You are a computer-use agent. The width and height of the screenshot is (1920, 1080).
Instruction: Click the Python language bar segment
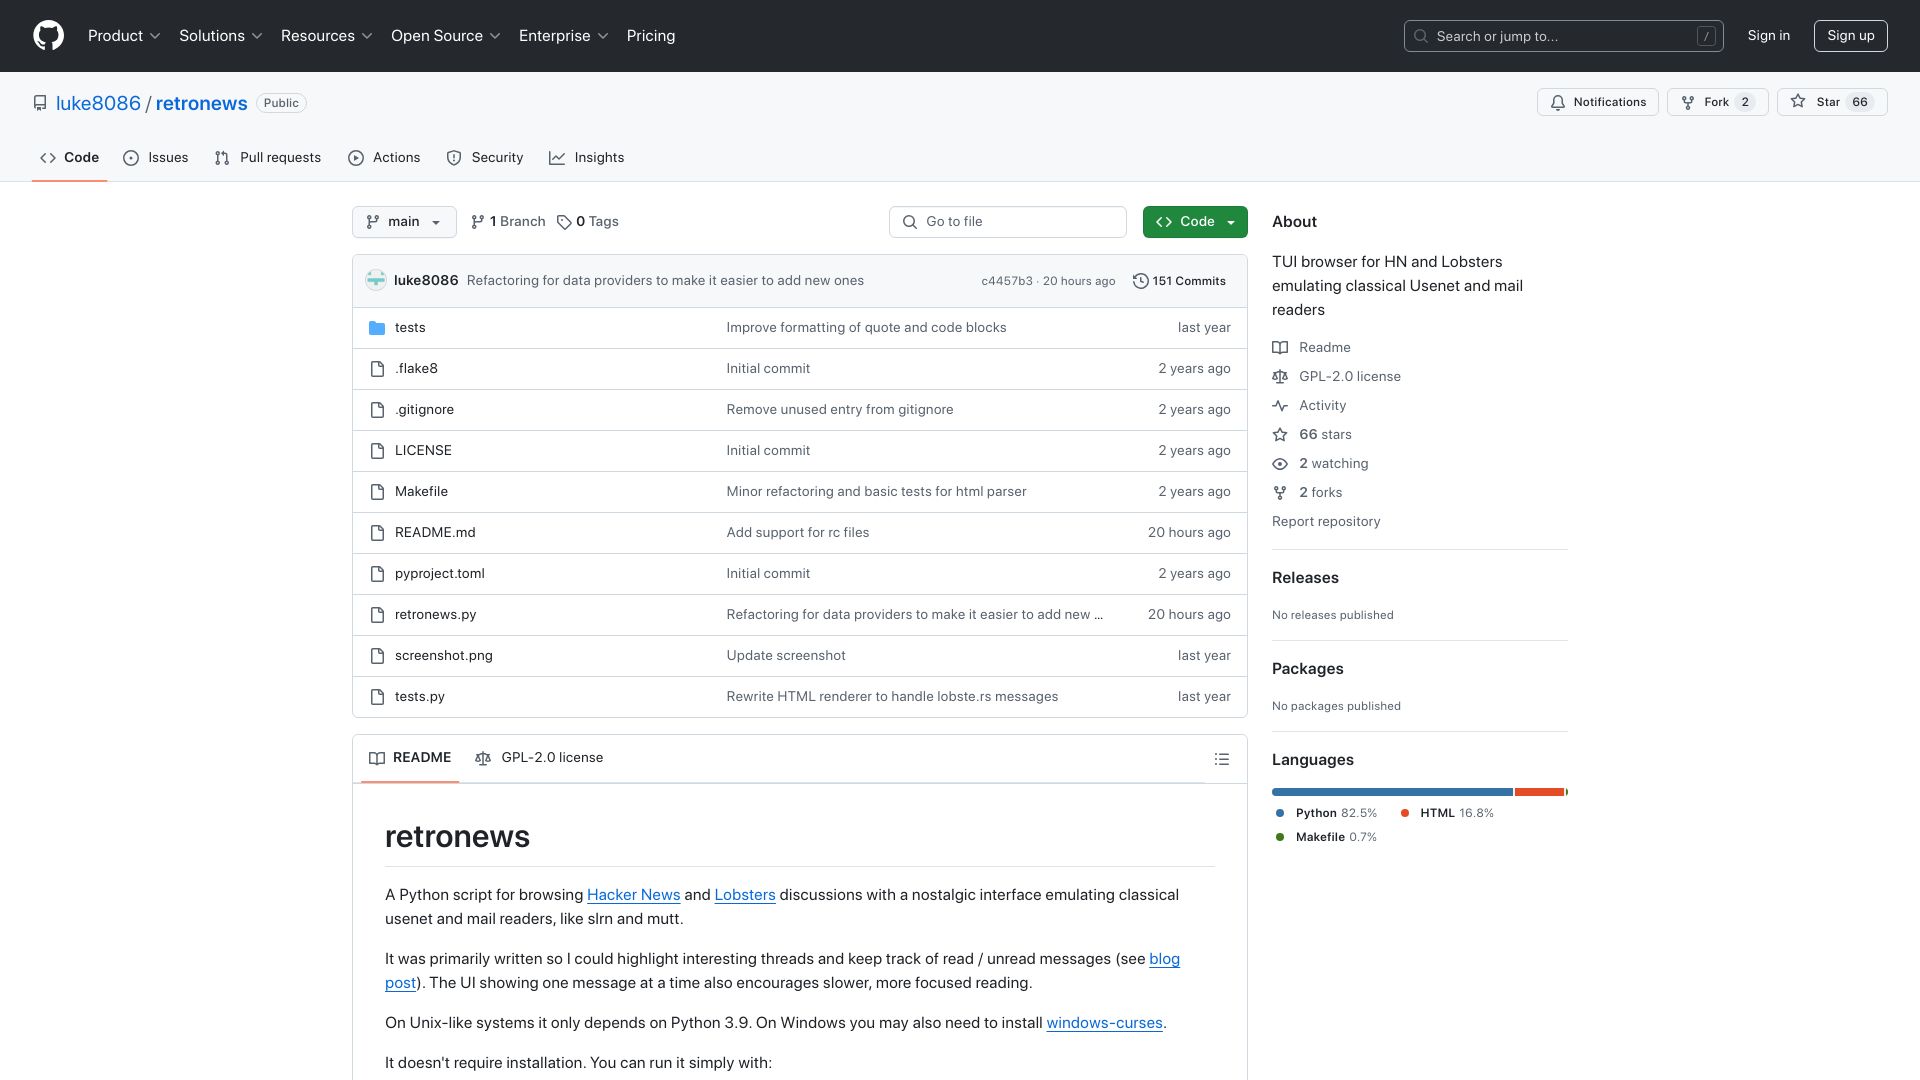[1392, 792]
